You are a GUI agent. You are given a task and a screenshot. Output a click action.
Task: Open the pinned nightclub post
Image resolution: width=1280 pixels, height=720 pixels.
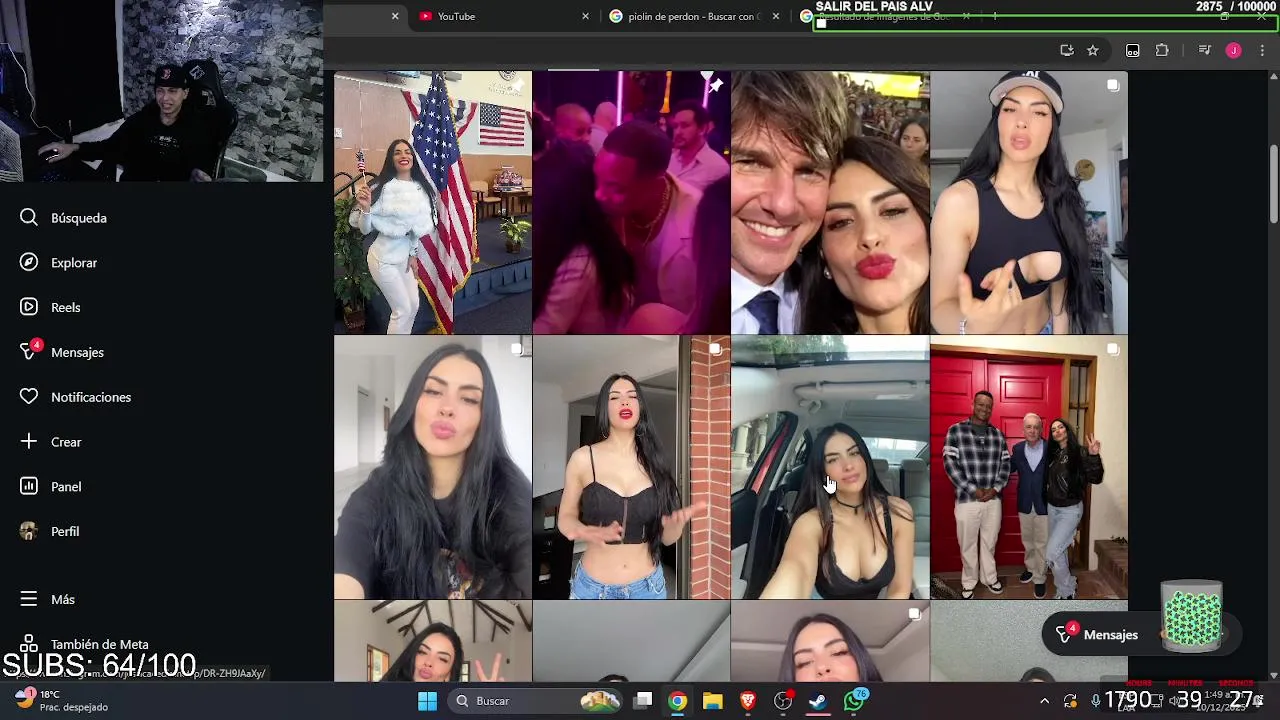(x=631, y=202)
